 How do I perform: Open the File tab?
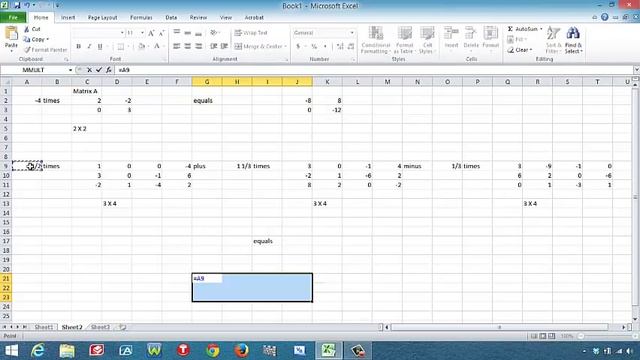[x=13, y=18]
